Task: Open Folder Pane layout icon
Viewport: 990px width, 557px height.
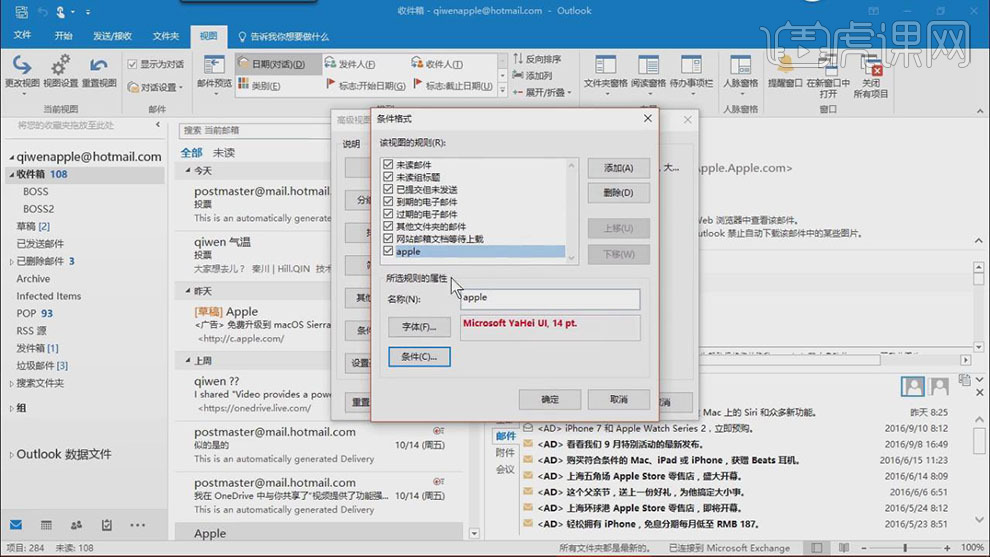Action: (605, 65)
